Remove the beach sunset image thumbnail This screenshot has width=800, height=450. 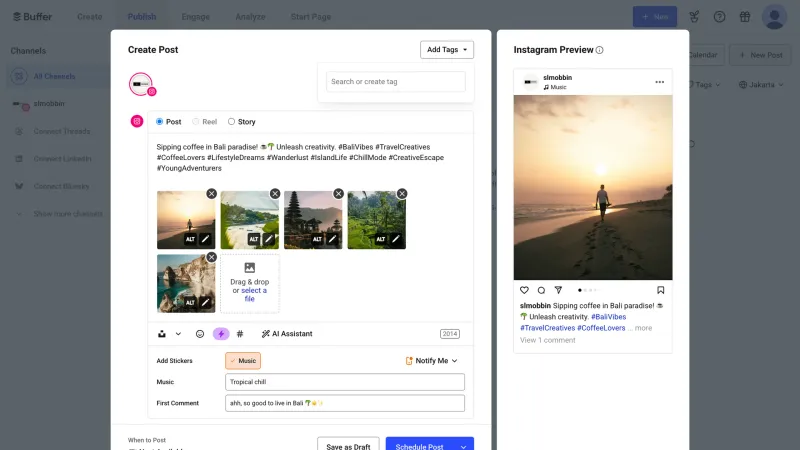pos(211,194)
